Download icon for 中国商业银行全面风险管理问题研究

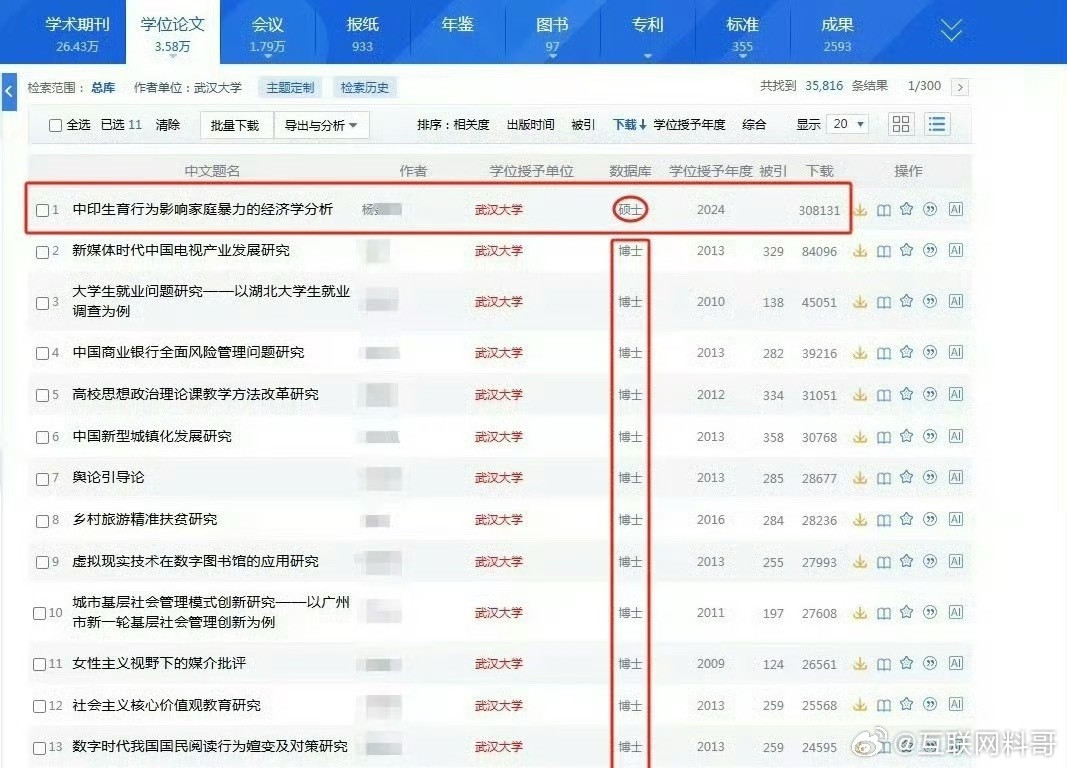tap(860, 353)
